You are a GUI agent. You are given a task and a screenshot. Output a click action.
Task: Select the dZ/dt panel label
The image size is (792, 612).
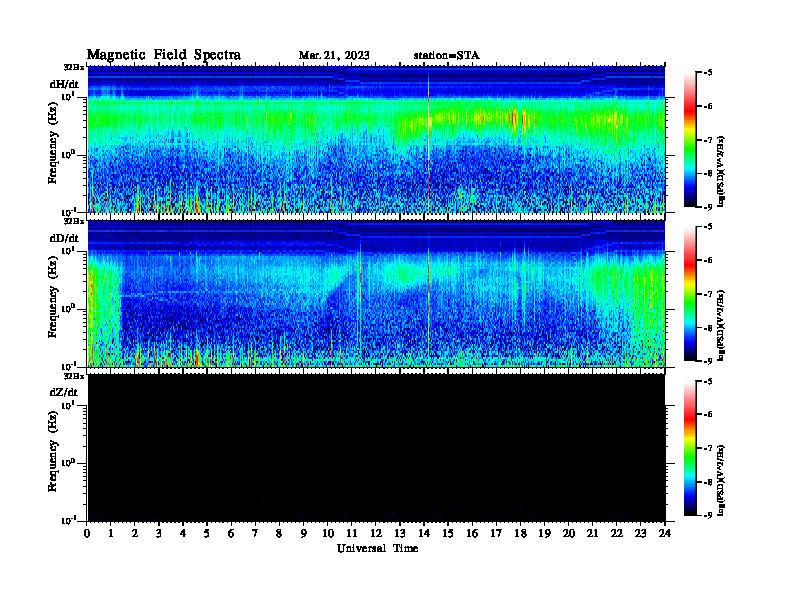[x=64, y=392]
